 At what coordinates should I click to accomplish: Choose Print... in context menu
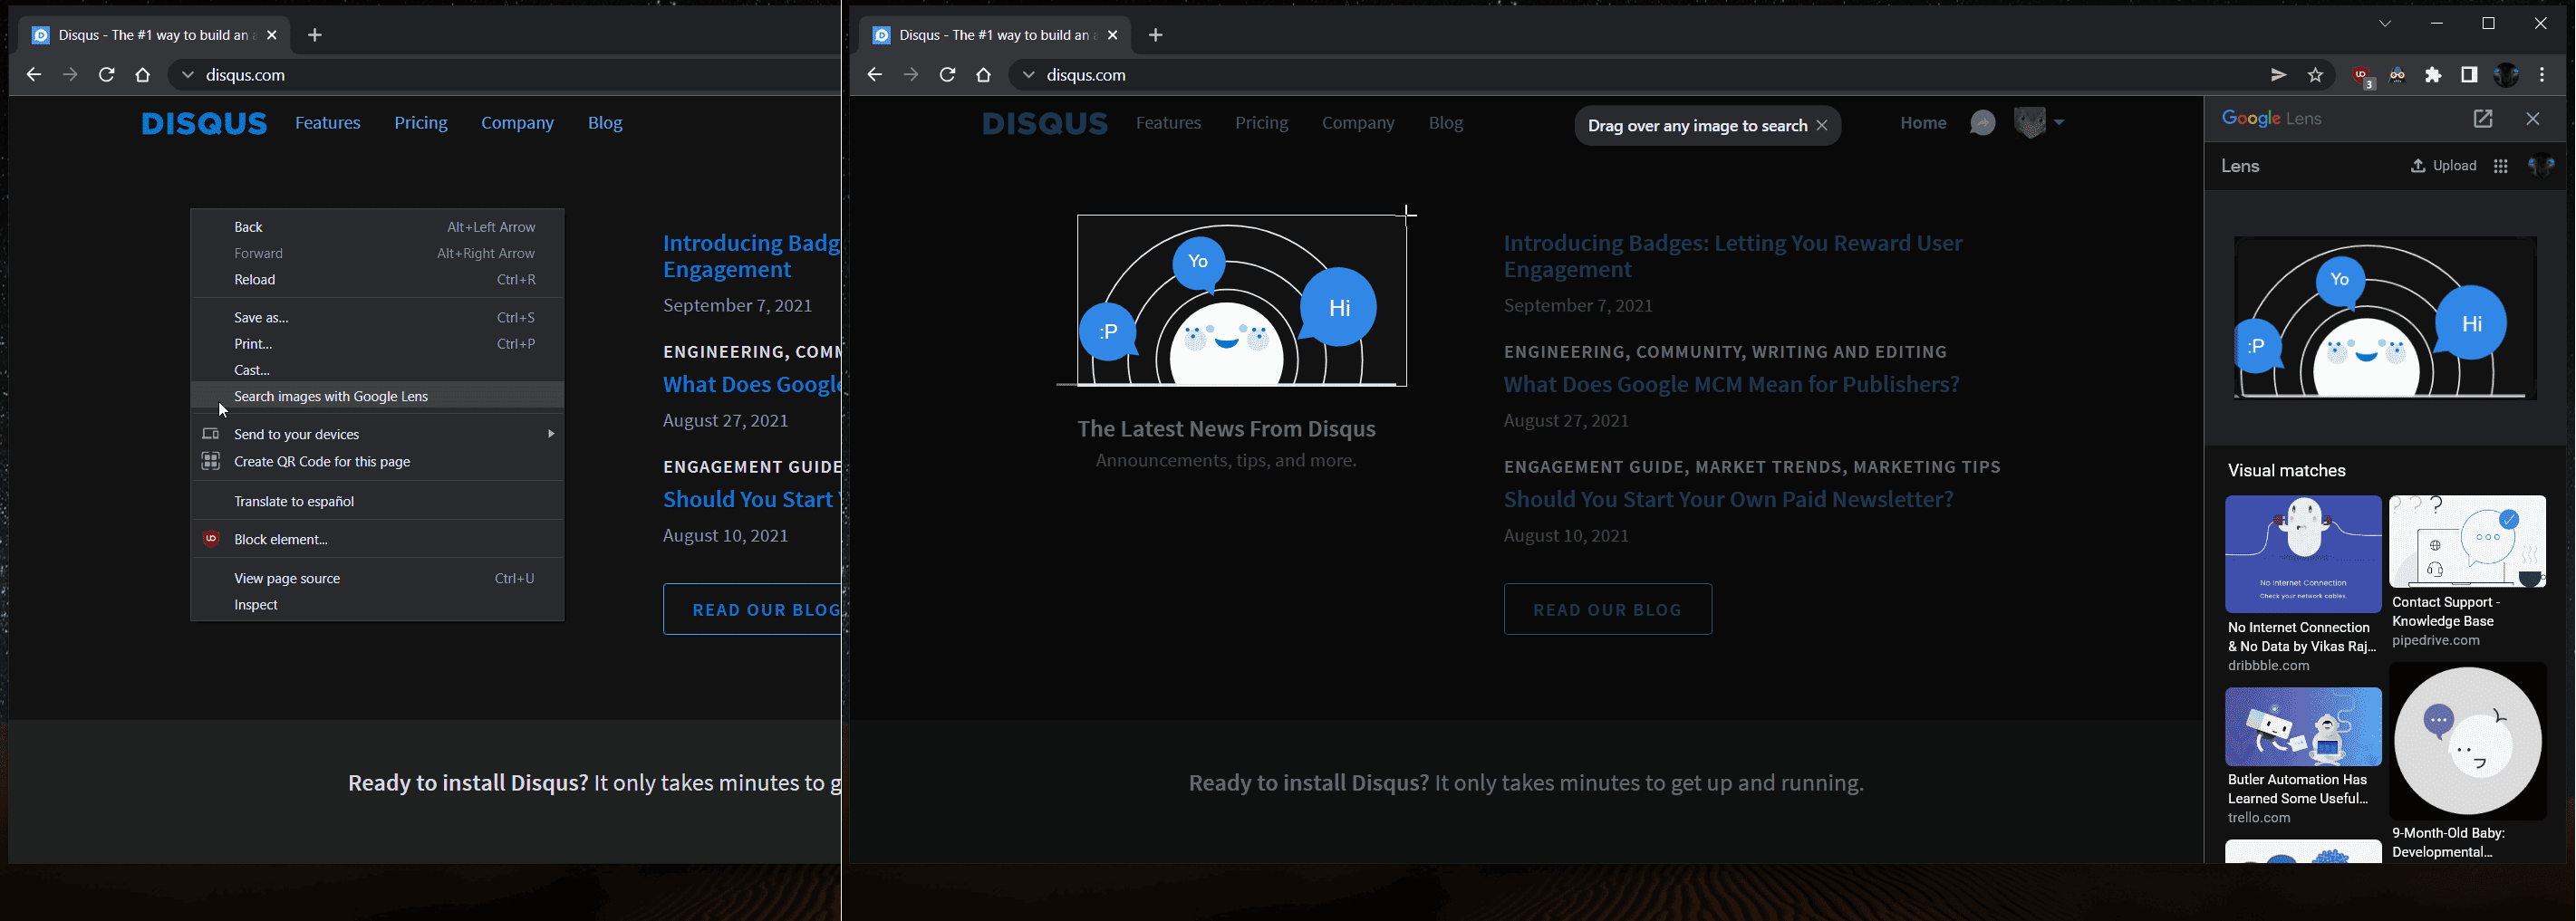[377, 344]
